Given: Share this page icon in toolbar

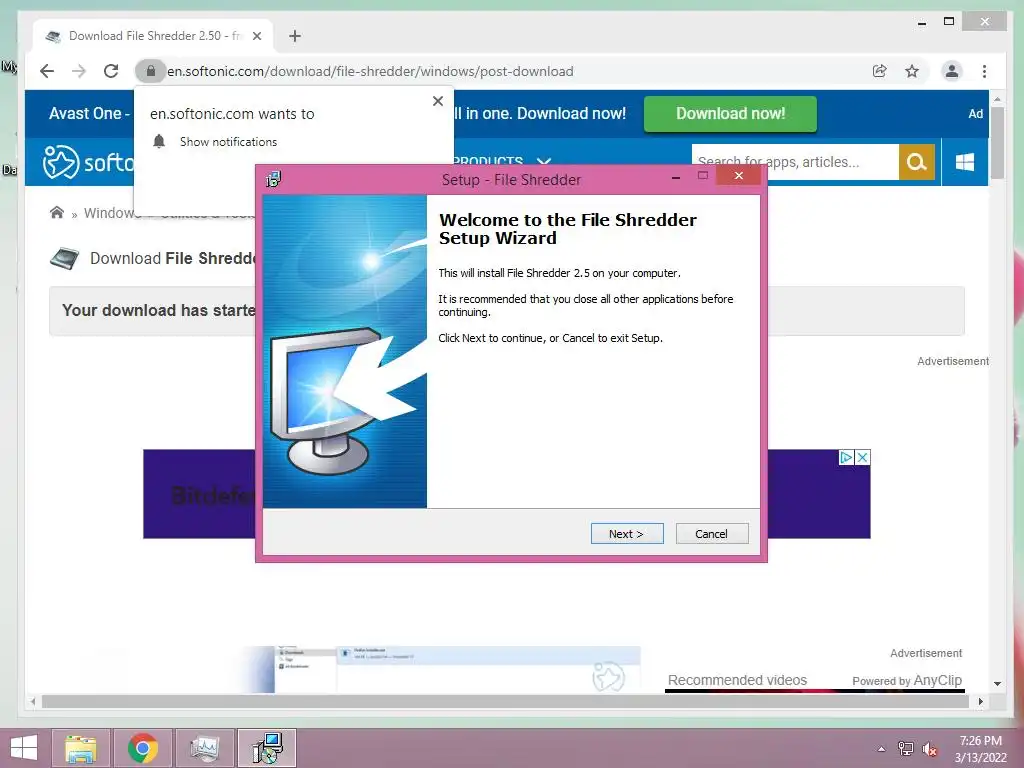Looking at the screenshot, I should tap(880, 71).
